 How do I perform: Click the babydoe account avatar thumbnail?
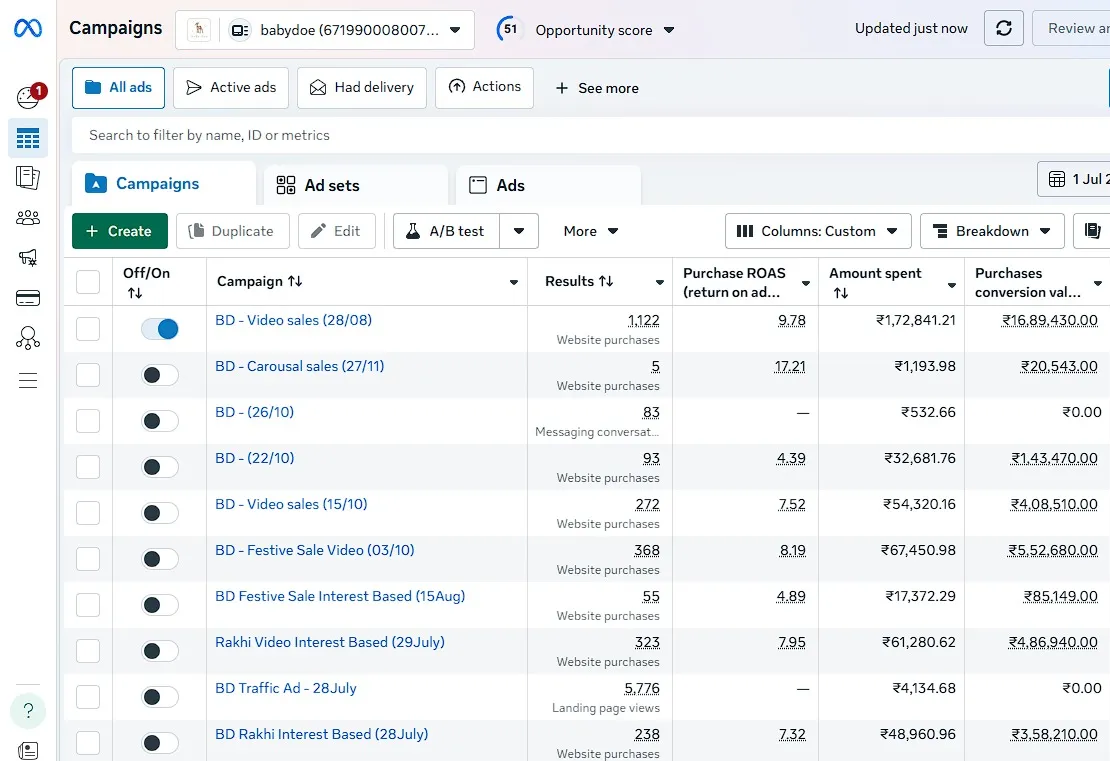click(199, 30)
